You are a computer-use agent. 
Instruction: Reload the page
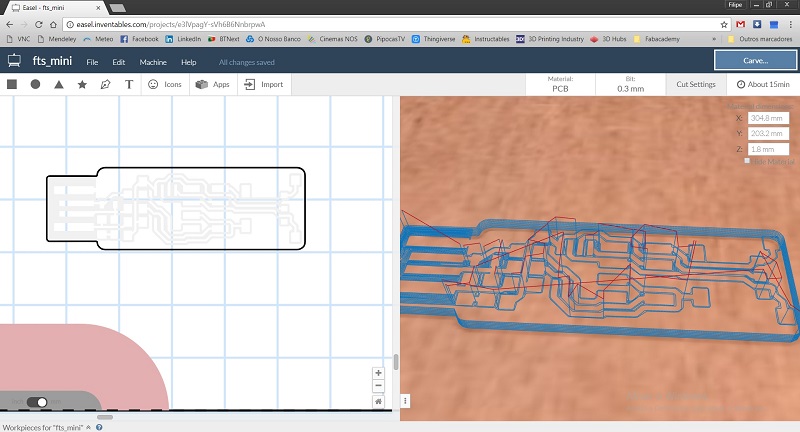[39, 24]
